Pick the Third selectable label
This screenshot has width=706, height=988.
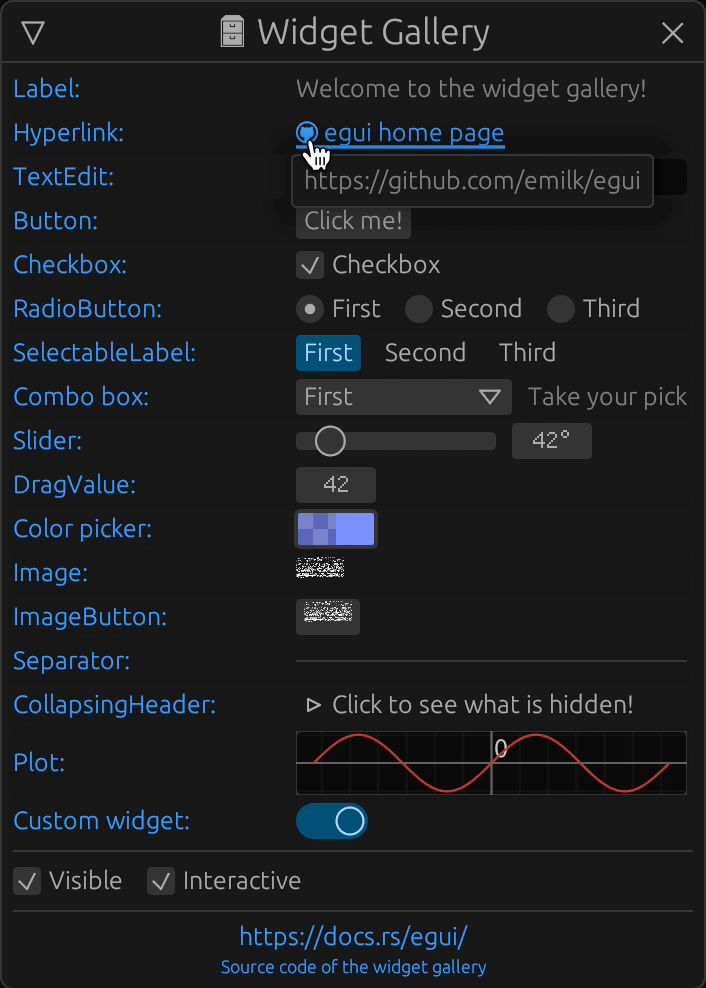[527, 353]
